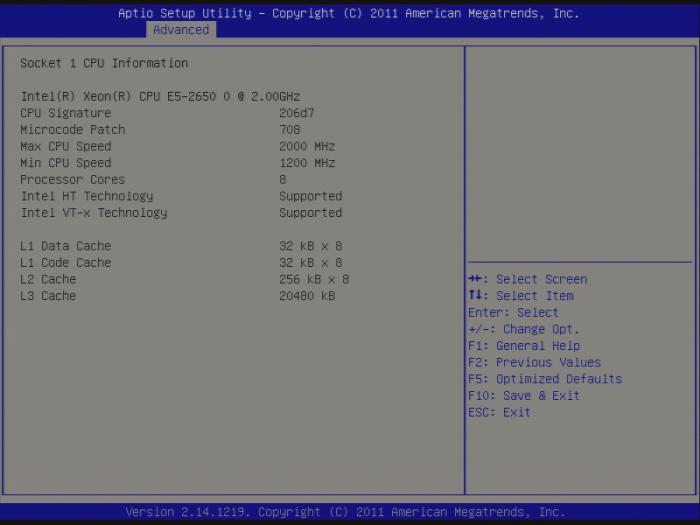Viewport: 700px width, 525px height.
Task: Click the ESC: Exit hint
Action: [499, 412]
